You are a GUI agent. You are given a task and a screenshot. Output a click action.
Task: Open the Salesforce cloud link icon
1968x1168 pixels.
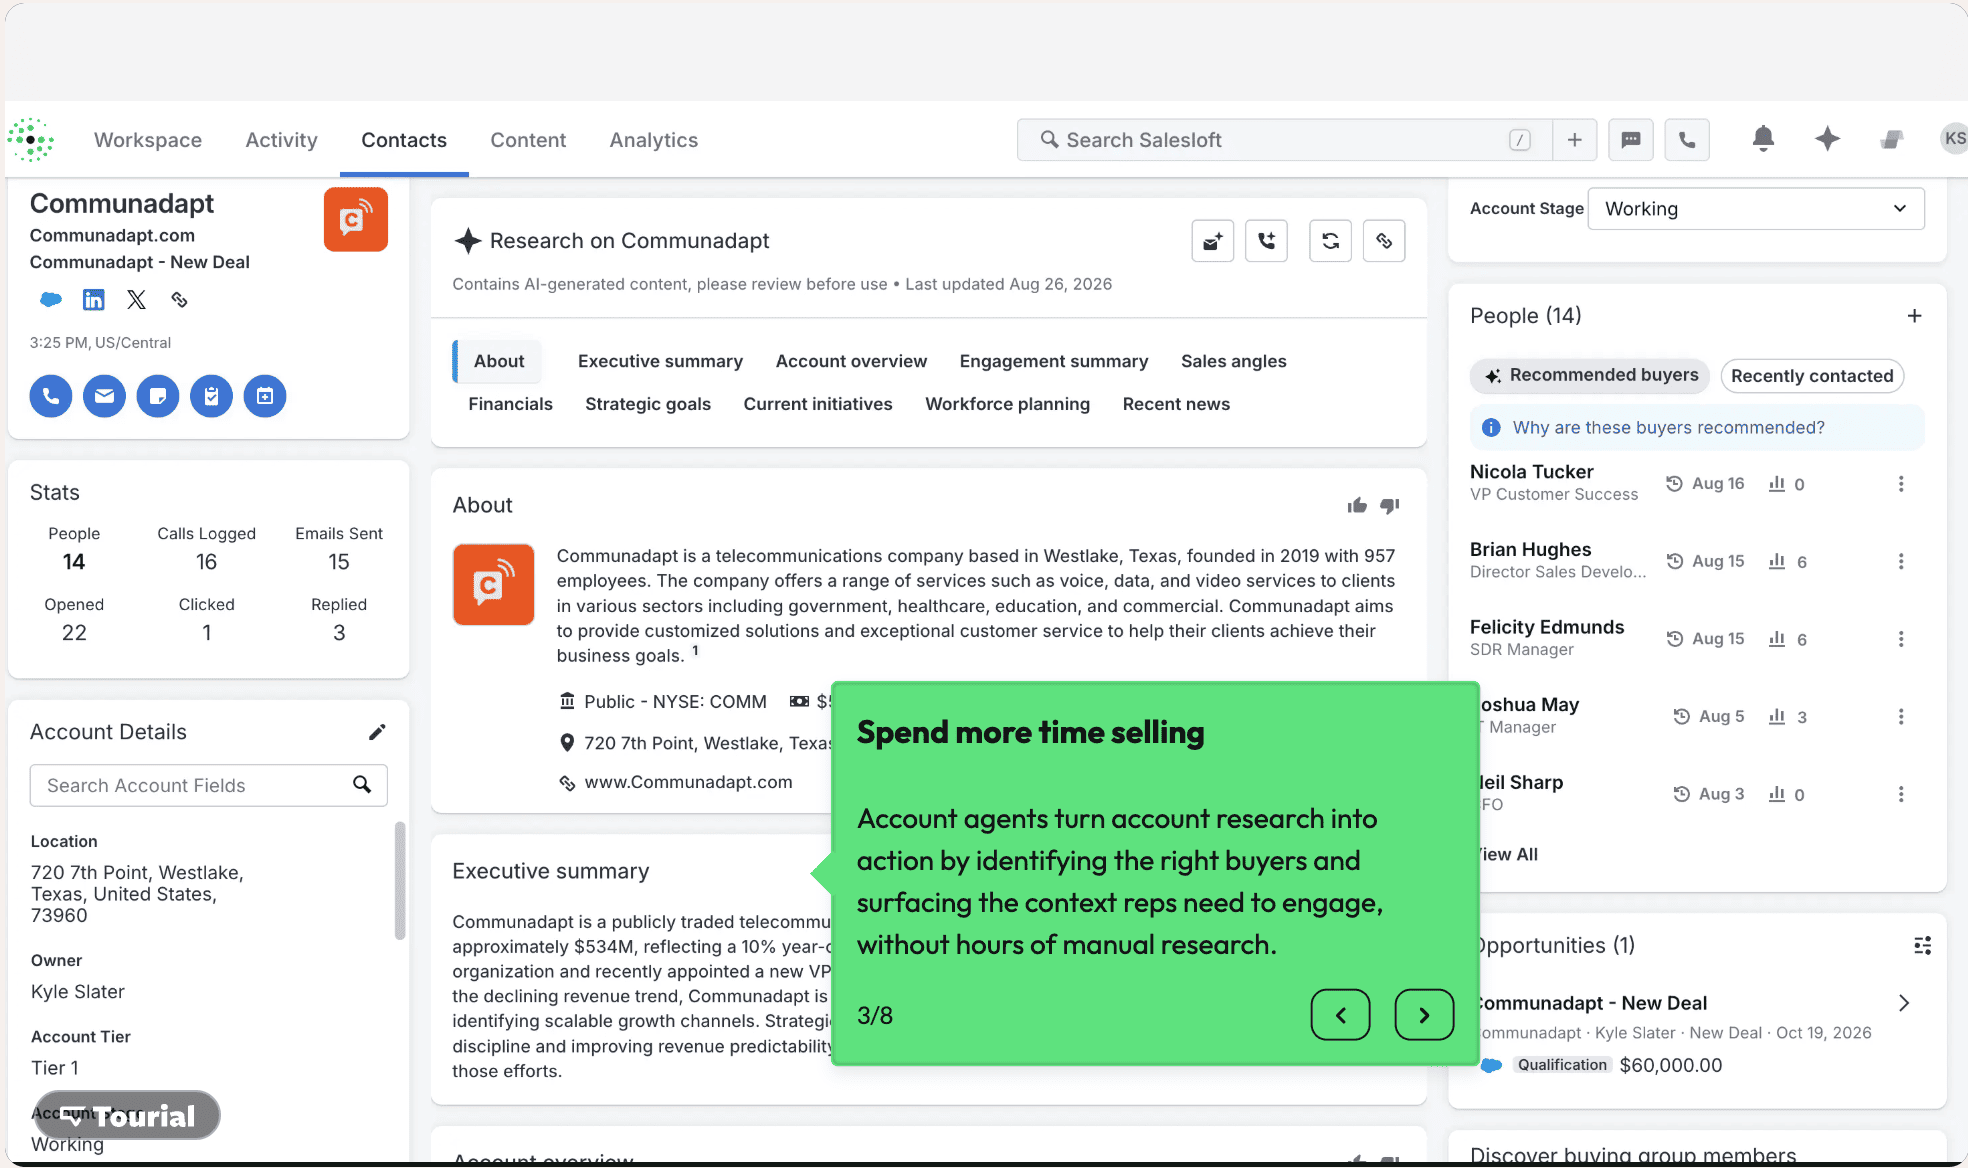point(51,299)
